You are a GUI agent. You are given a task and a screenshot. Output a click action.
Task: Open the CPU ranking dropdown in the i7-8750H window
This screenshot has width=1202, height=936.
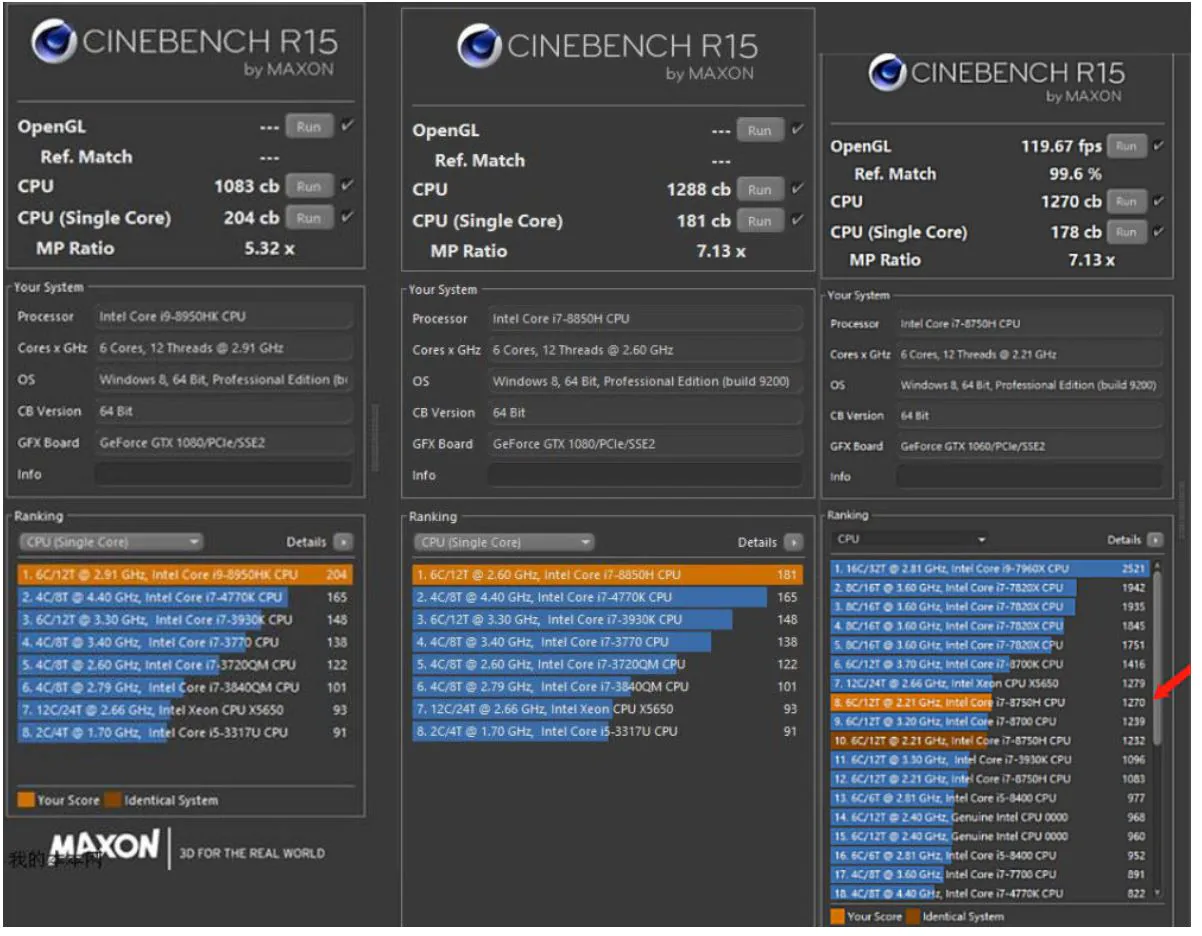(910, 539)
